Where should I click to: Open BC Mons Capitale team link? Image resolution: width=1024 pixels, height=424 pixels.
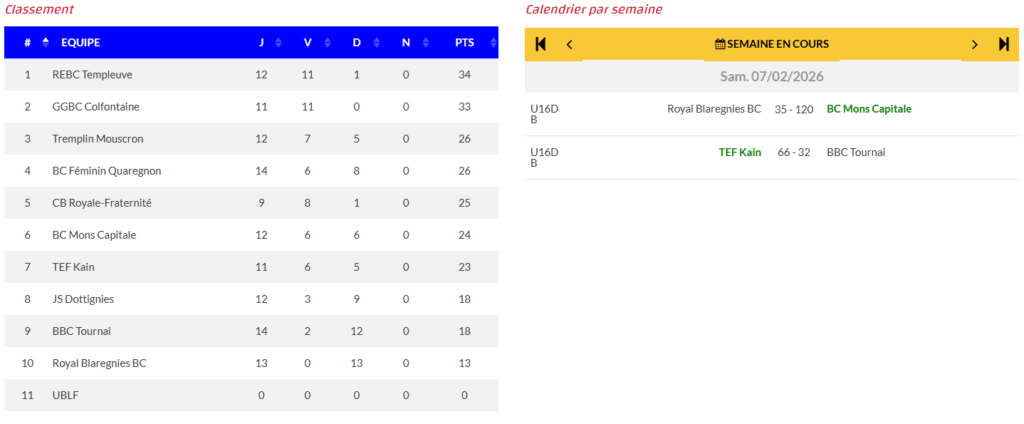point(869,109)
